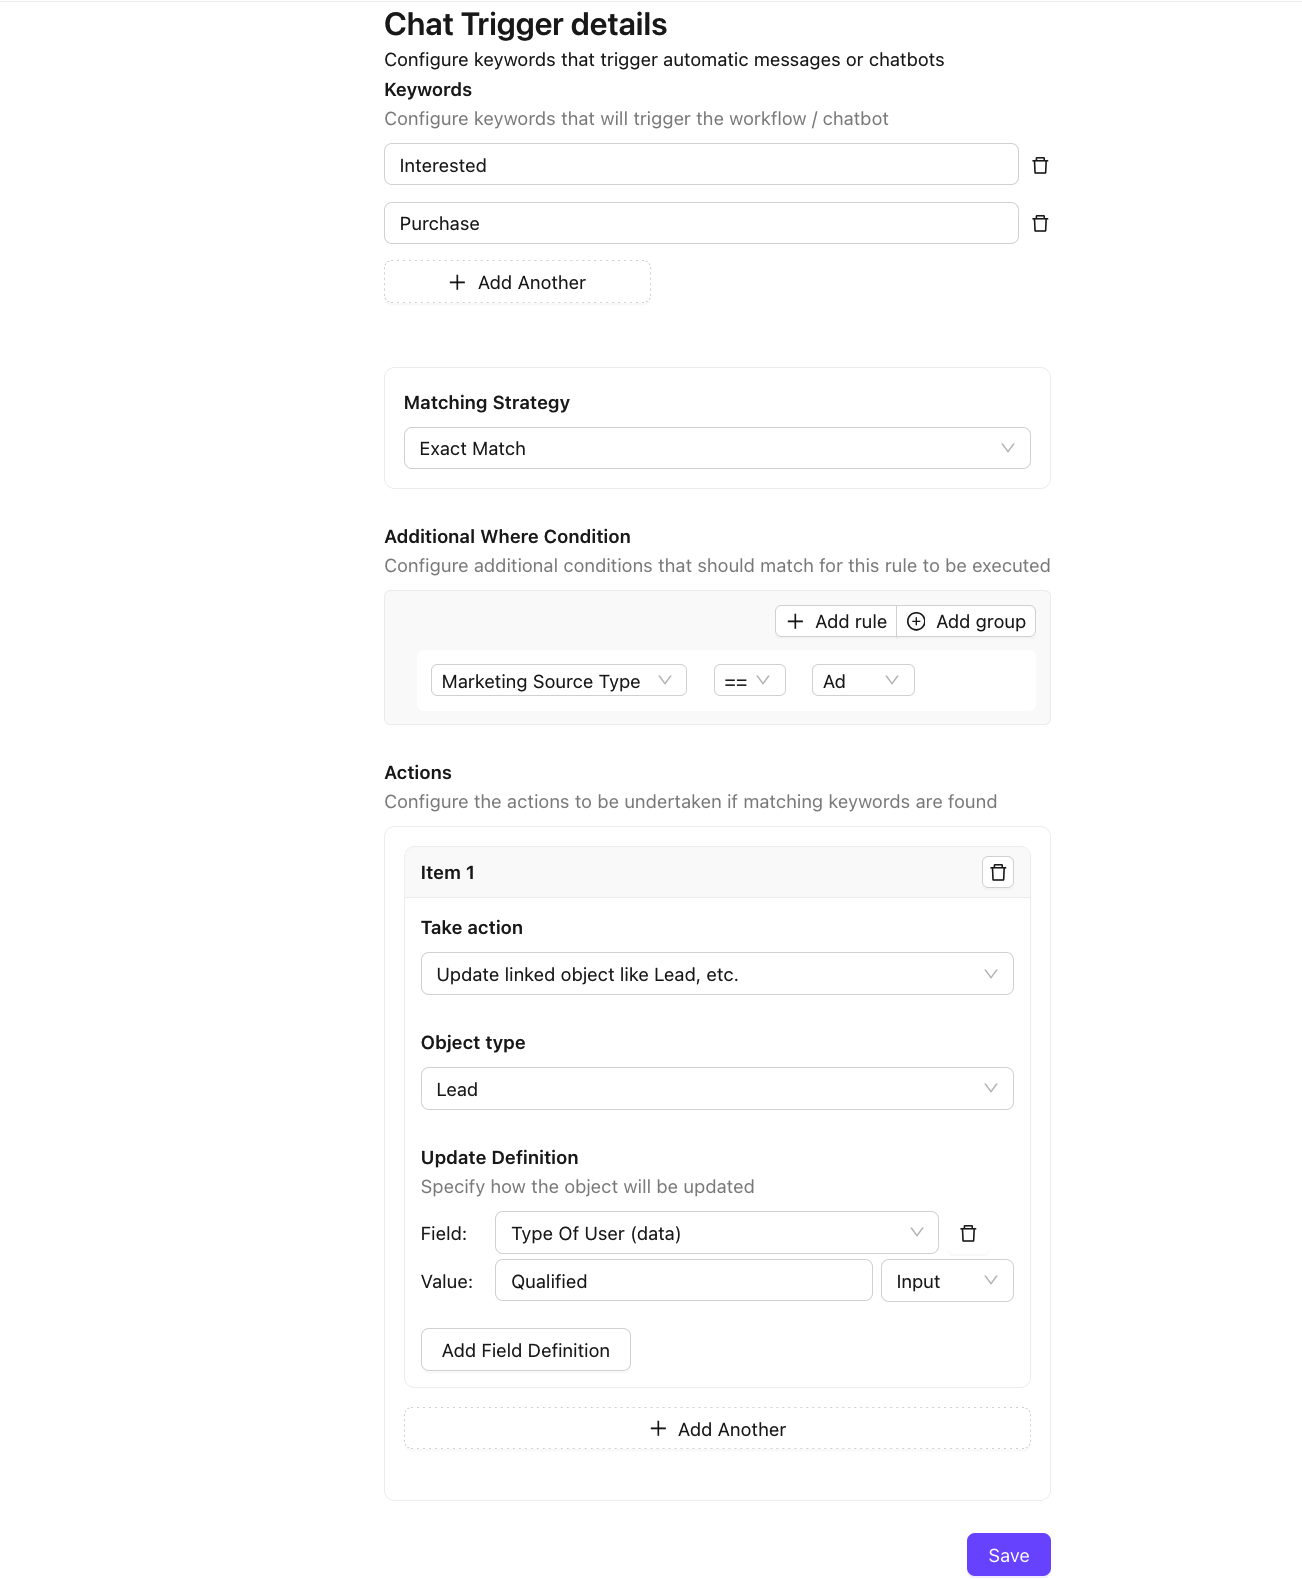Viewport: 1302px width, 1580px height.
Task: Add another keyword field
Action: pyautogui.click(x=517, y=282)
